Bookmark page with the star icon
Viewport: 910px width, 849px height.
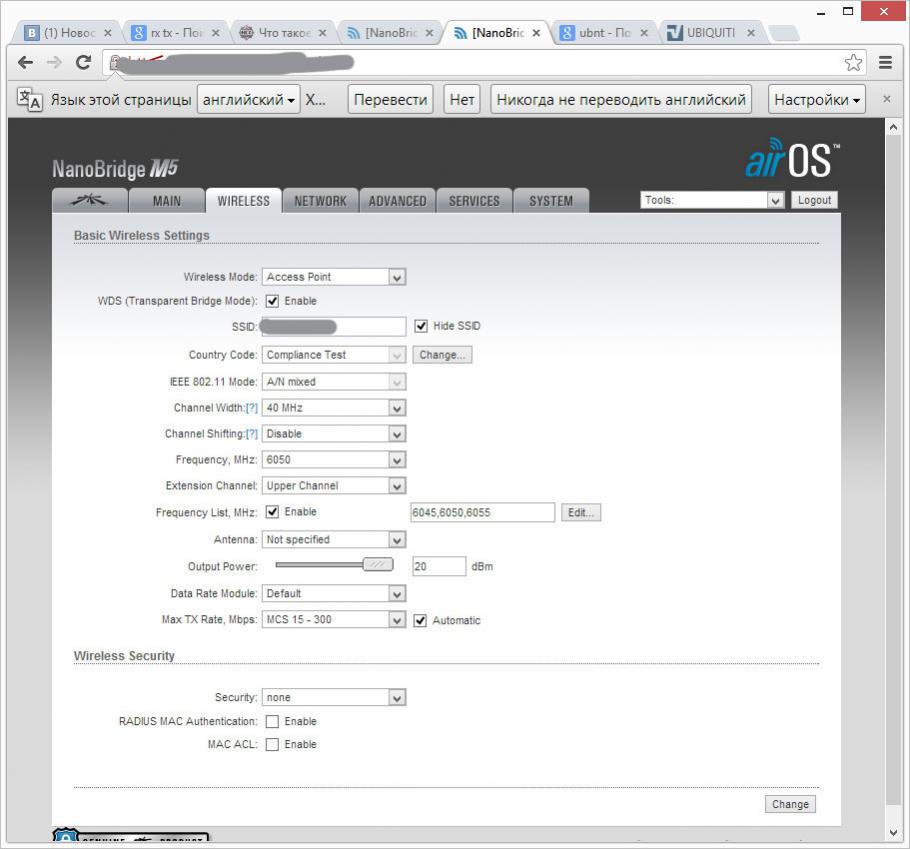[853, 63]
